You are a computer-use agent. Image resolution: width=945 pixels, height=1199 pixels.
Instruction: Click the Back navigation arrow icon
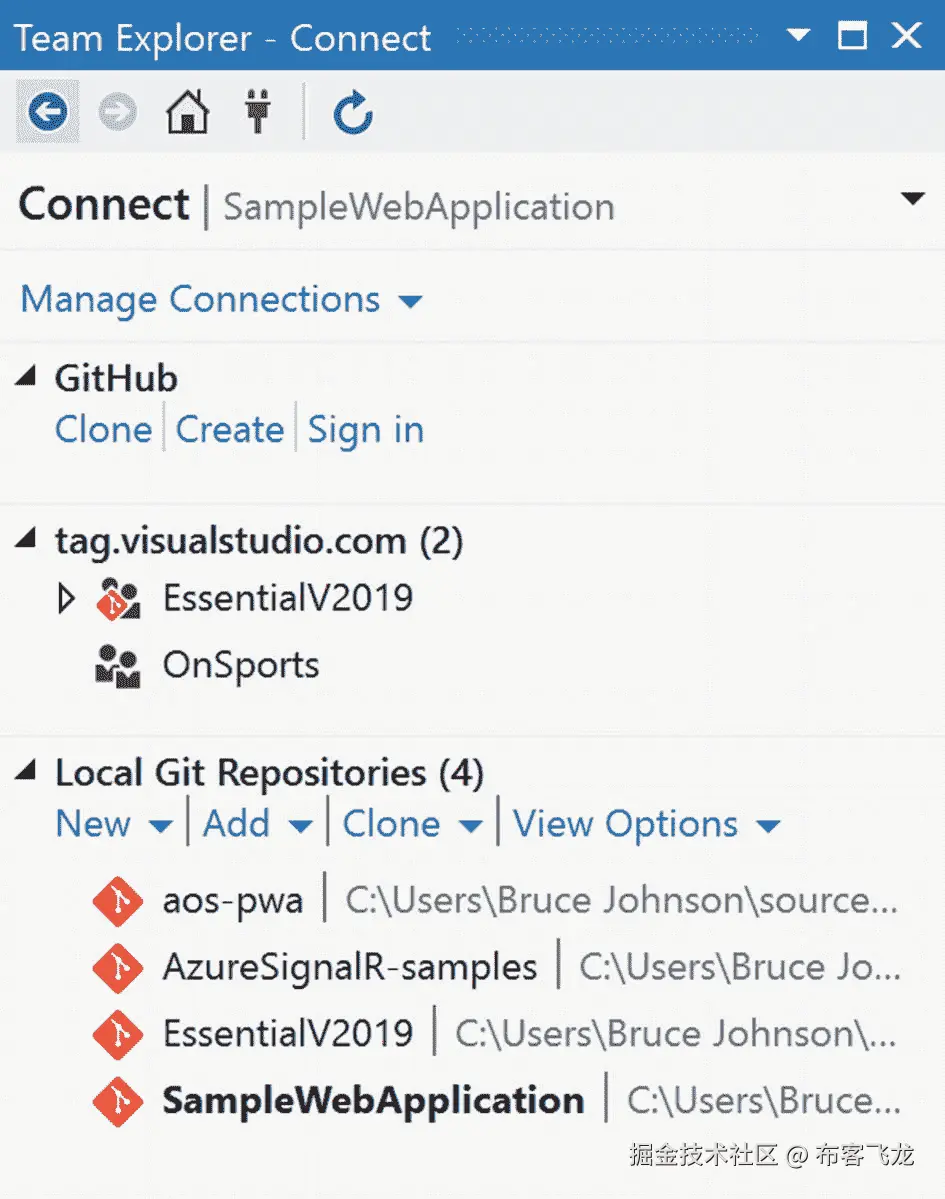click(x=47, y=112)
